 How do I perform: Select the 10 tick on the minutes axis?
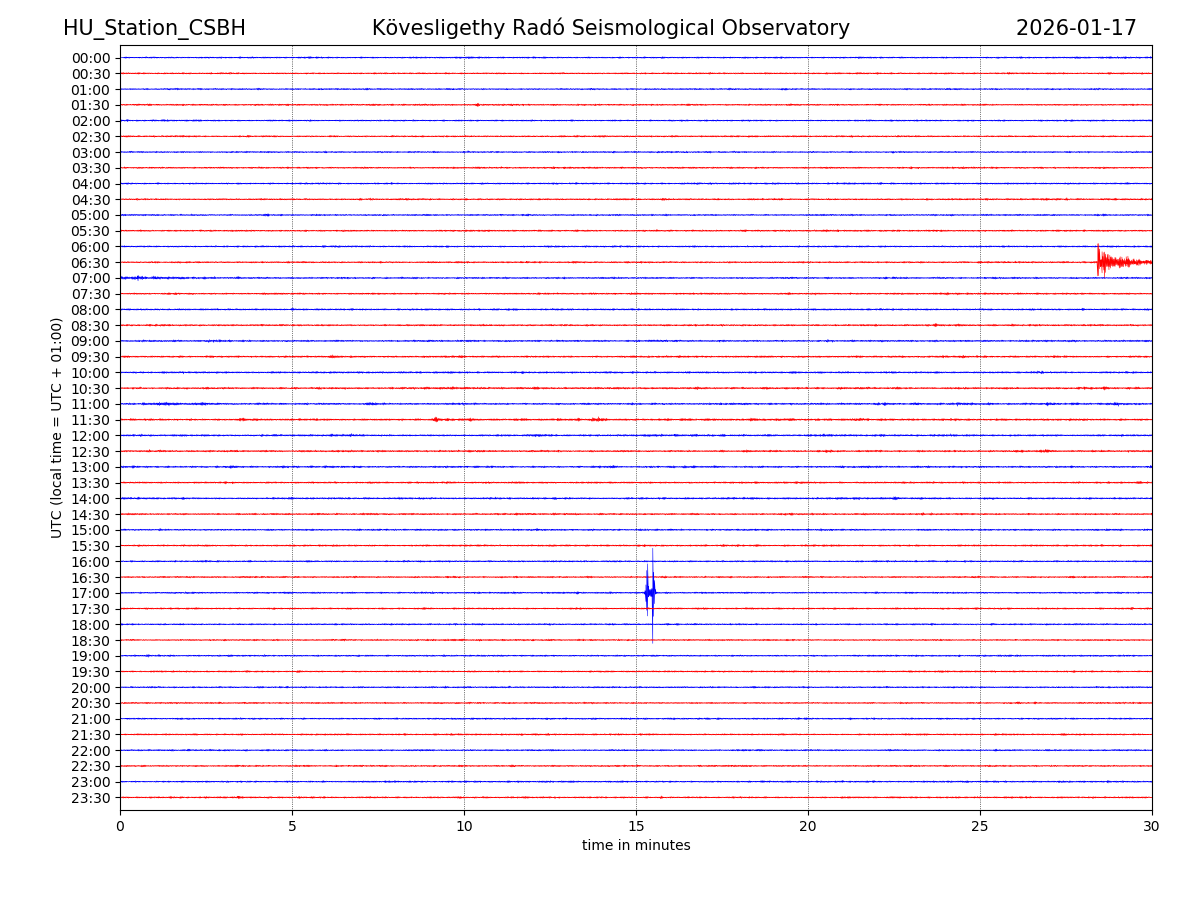(x=464, y=826)
